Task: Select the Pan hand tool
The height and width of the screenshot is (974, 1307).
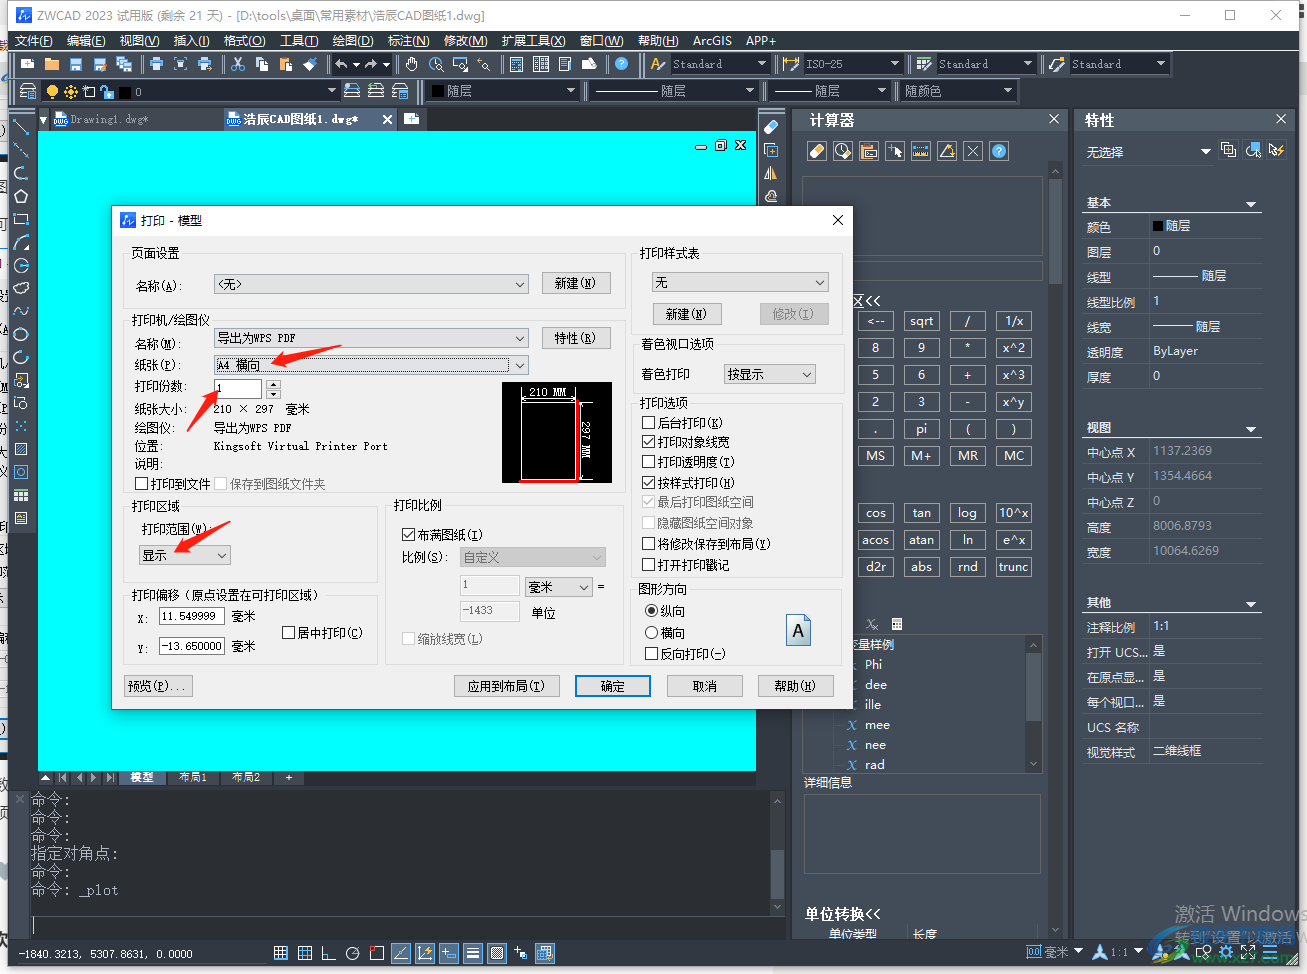Action: [x=412, y=64]
